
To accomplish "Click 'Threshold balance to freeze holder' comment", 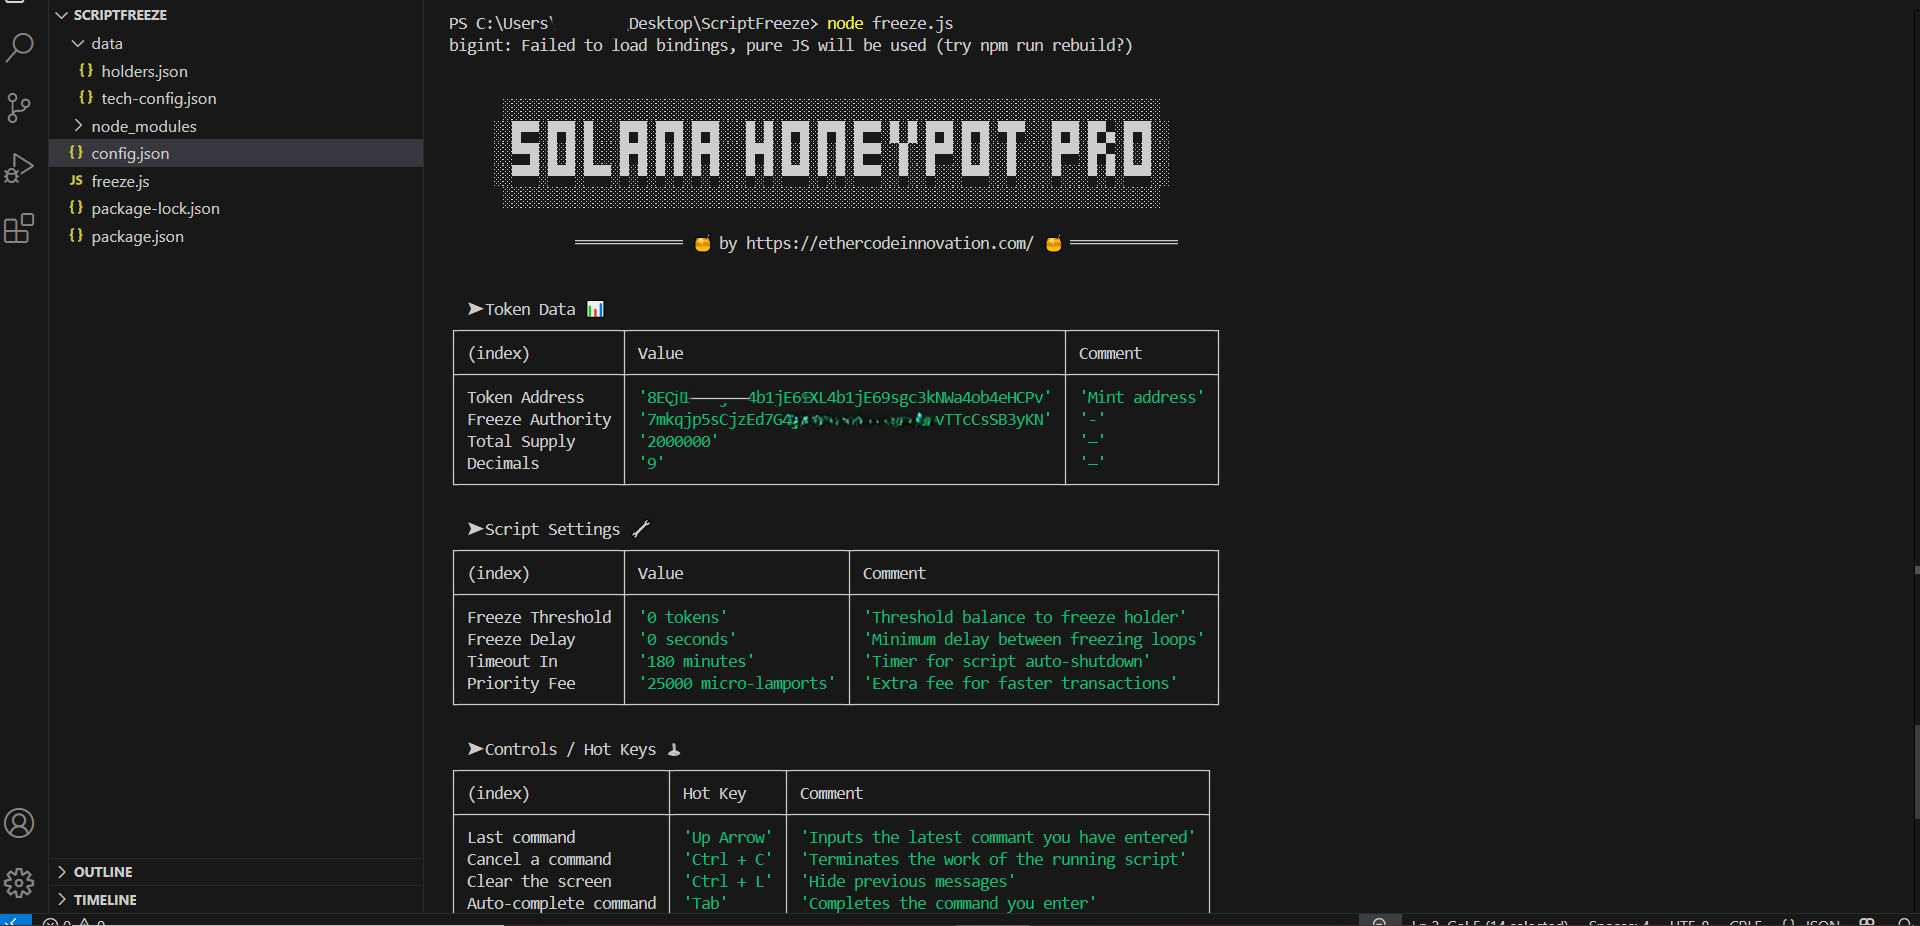I will point(1025,617).
